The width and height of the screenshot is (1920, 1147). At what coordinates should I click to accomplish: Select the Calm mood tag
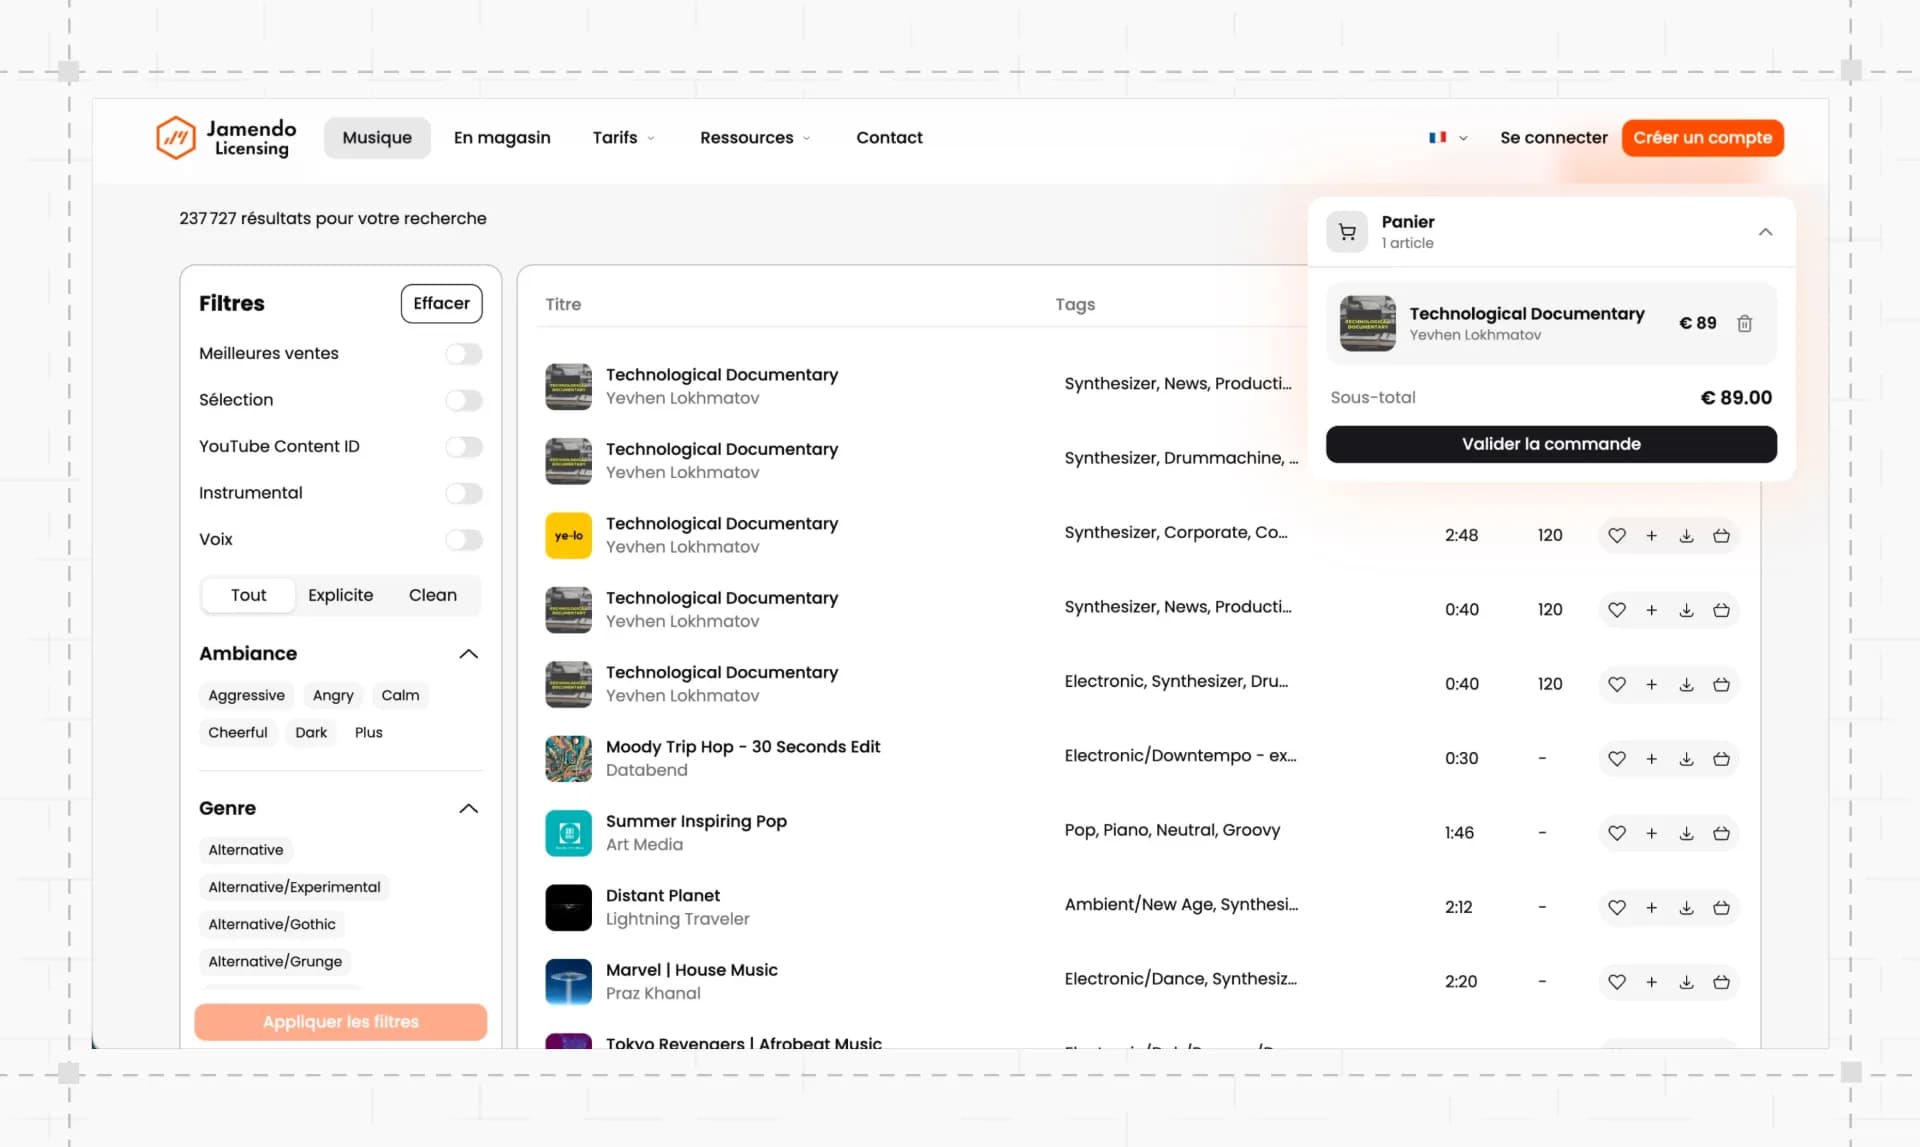click(400, 696)
